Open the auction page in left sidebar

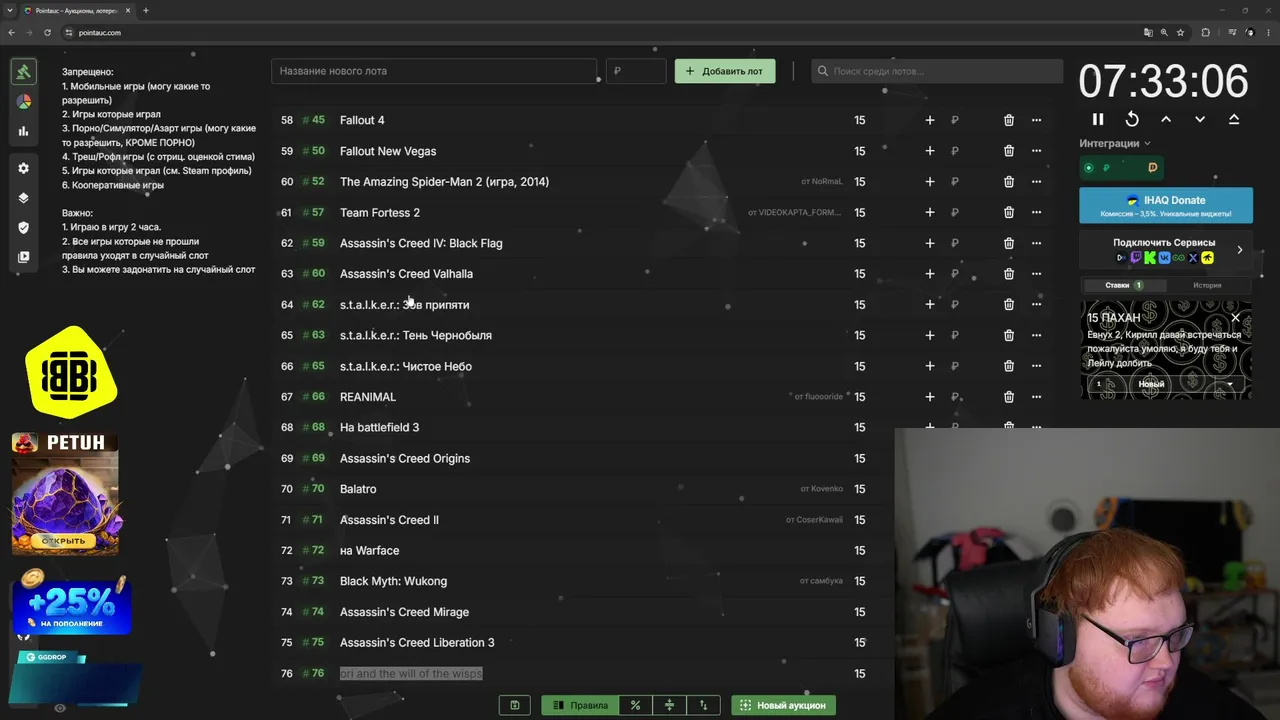(24, 71)
